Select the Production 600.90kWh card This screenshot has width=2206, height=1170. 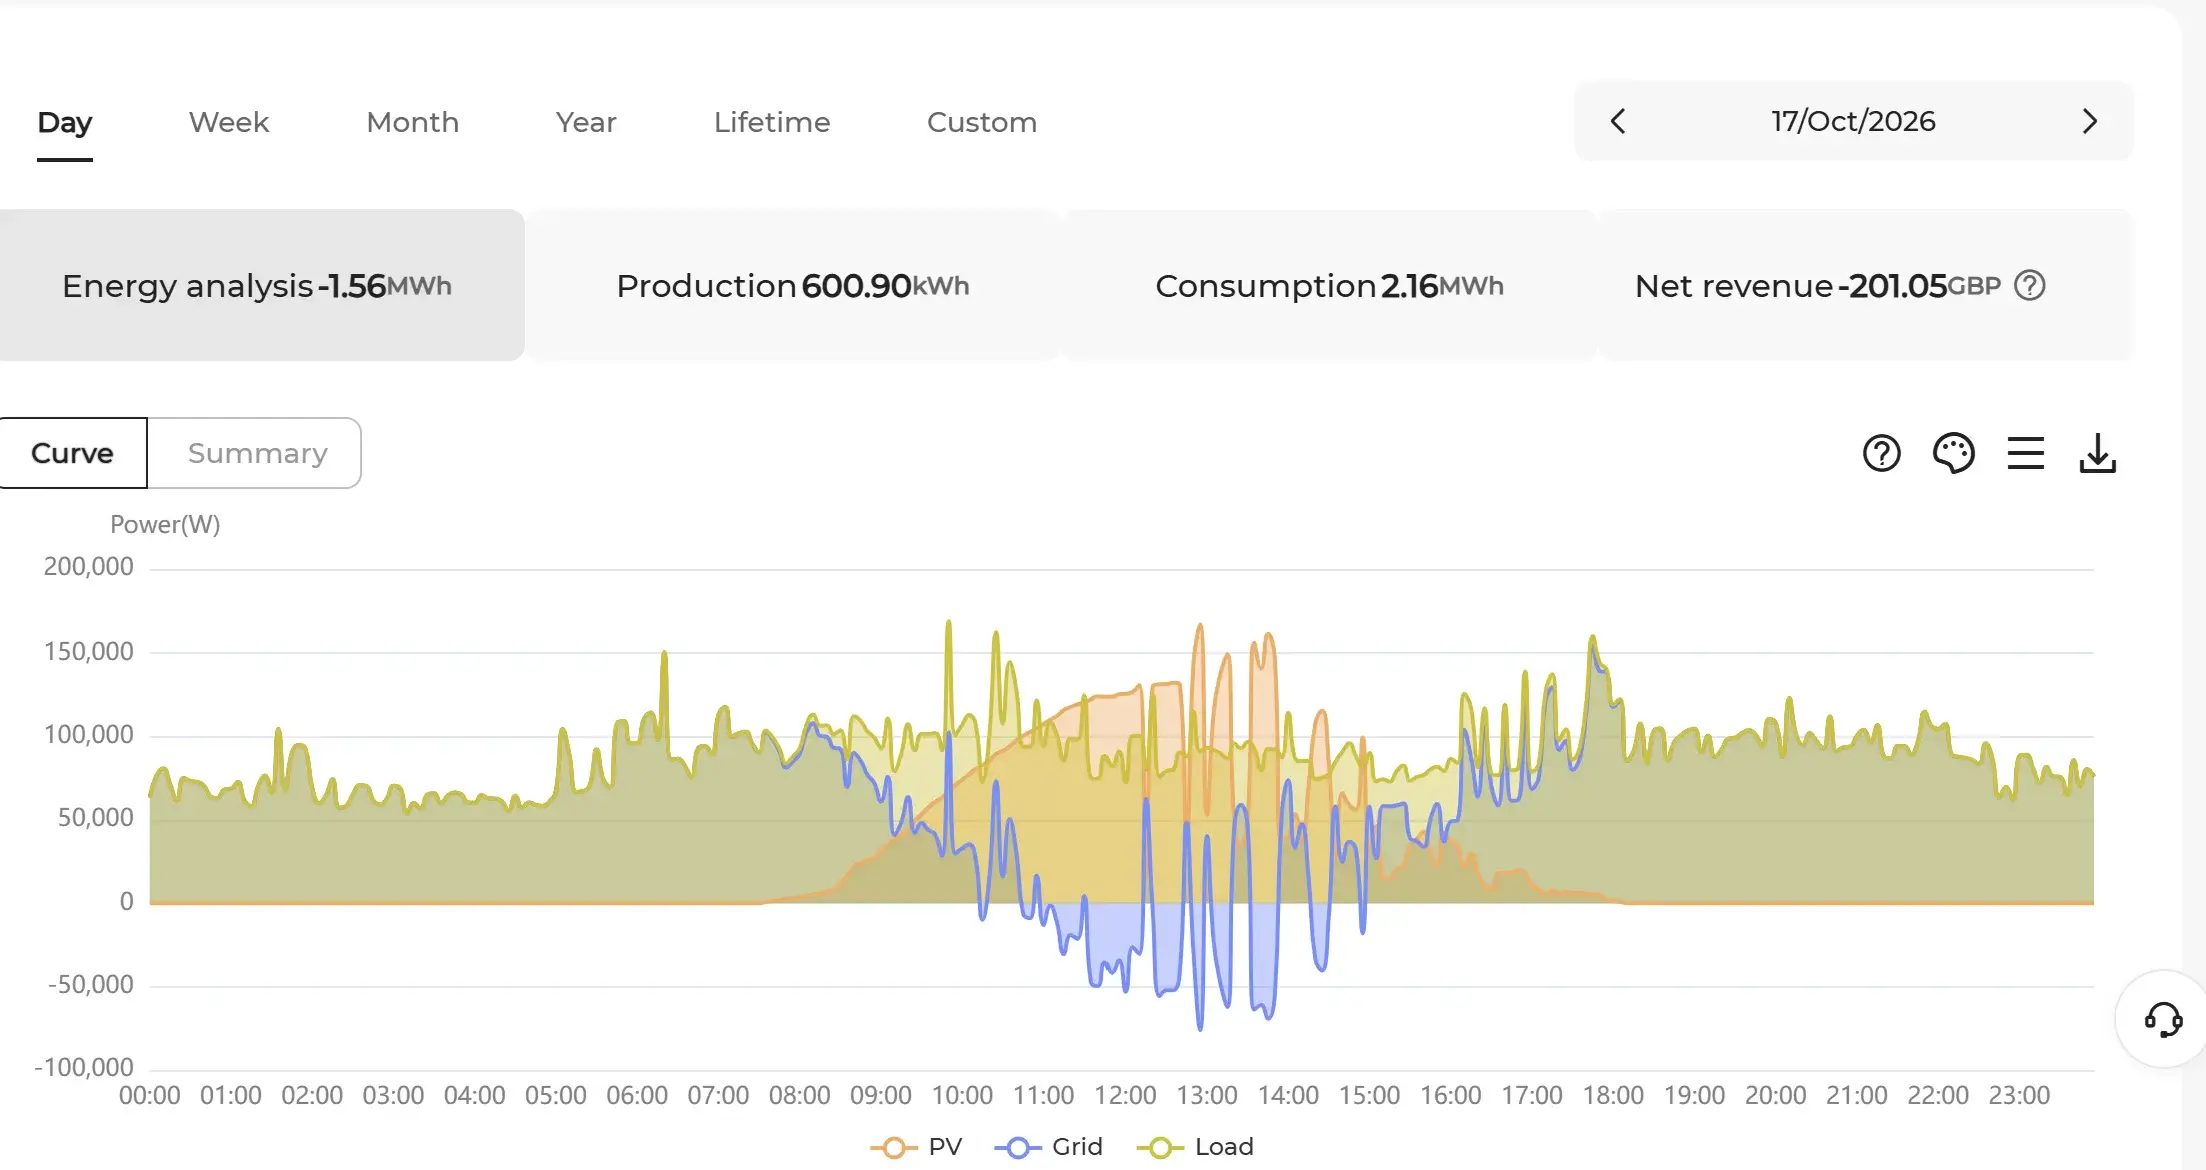pos(793,285)
